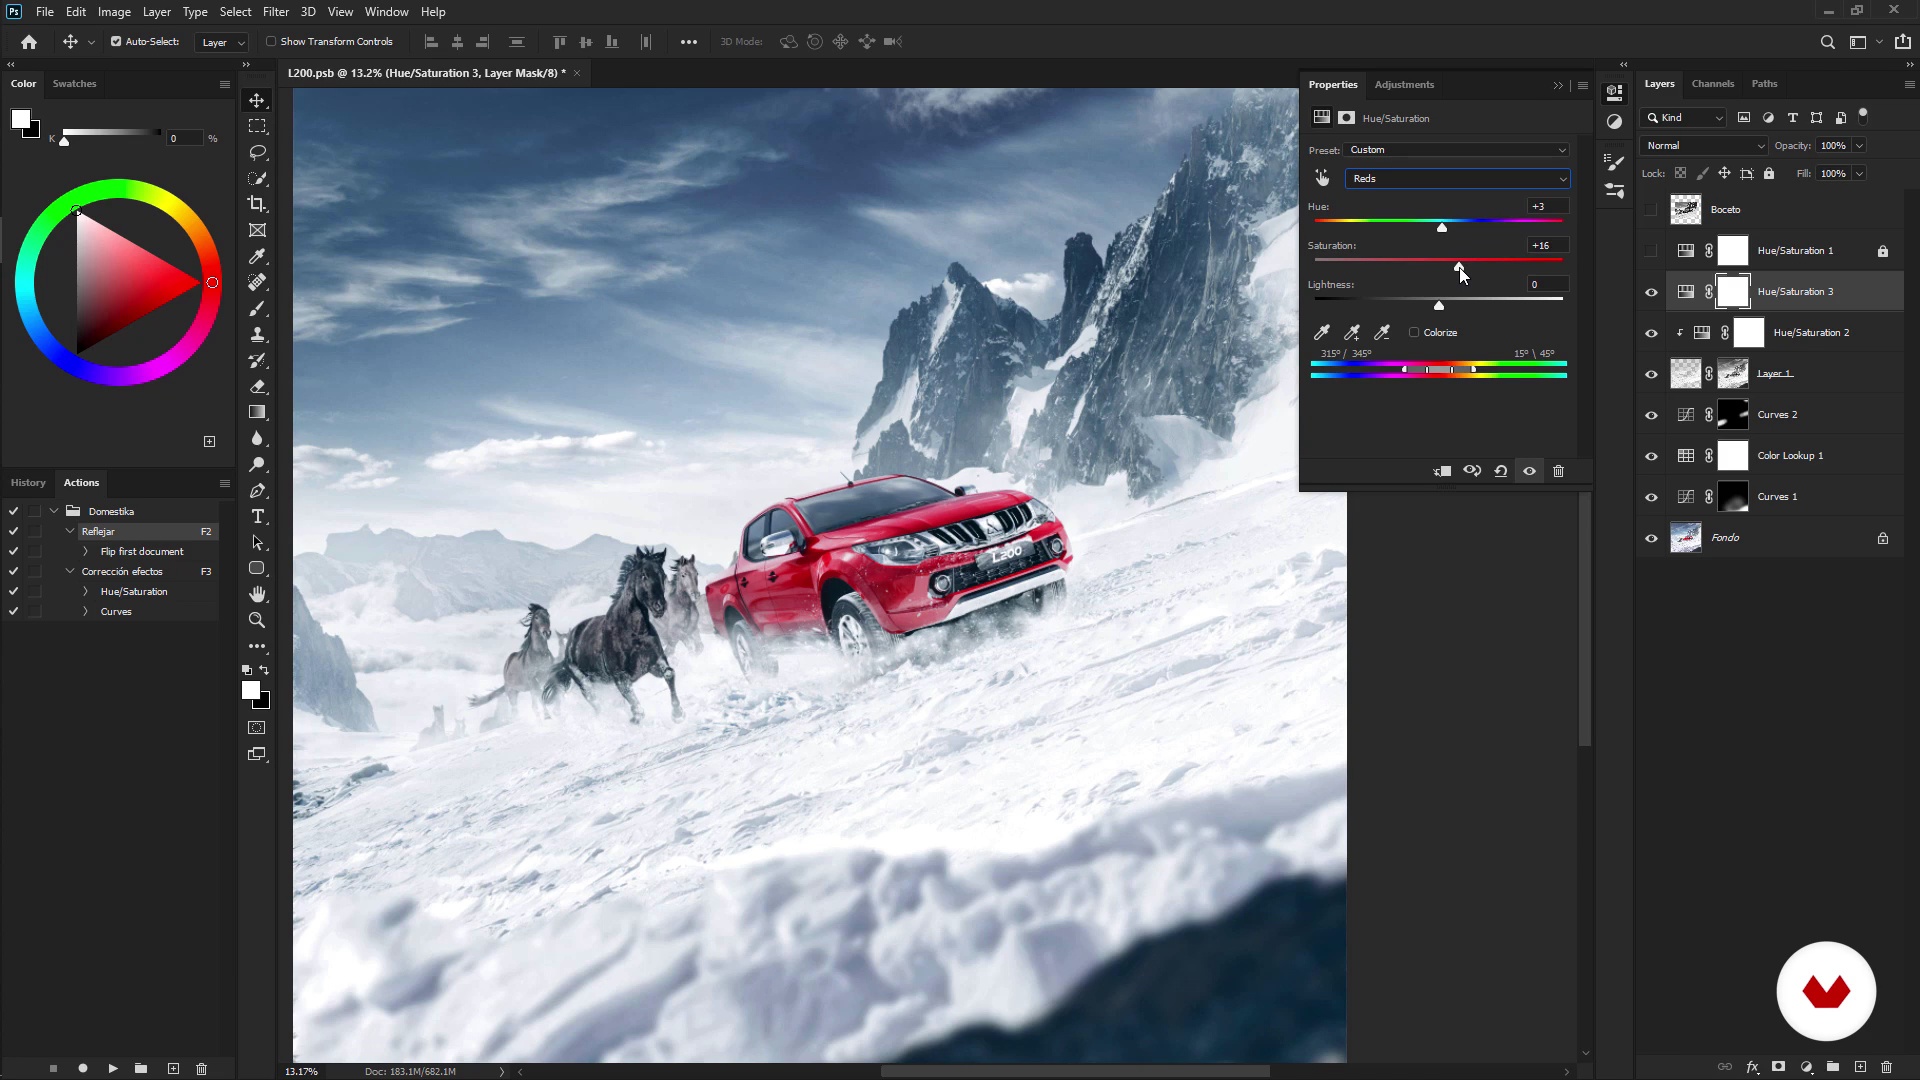Image resolution: width=1920 pixels, height=1080 pixels.
Task: Open the Preset Custom dropdown
Action: coord(1457,150)
